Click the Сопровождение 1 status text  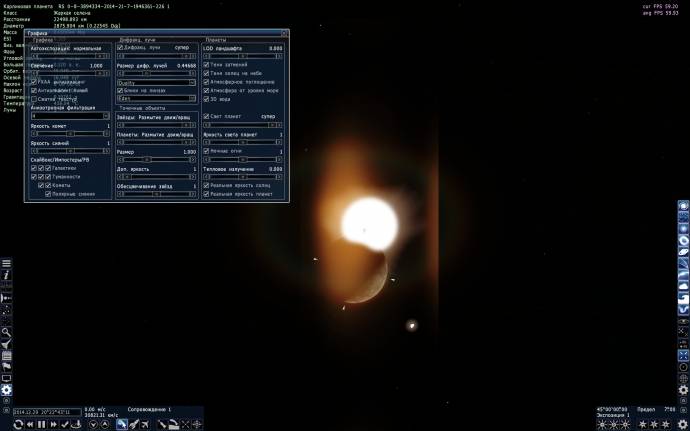[149, 409]
